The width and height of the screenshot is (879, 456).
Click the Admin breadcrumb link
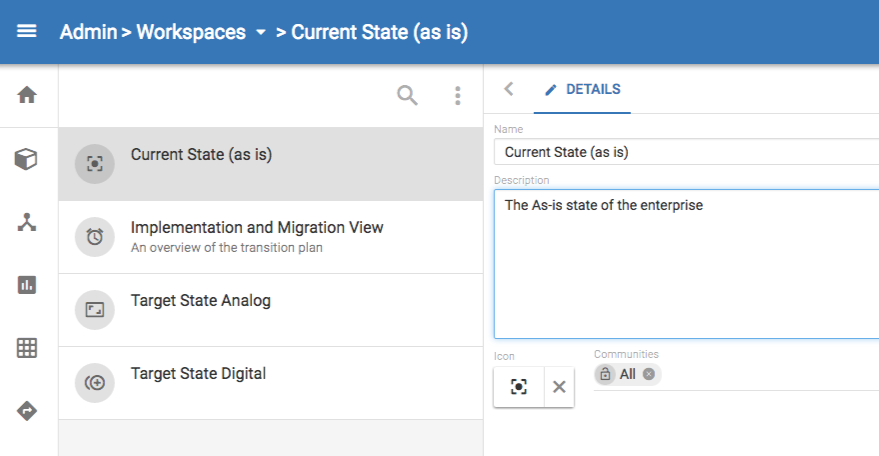(87, 32)
